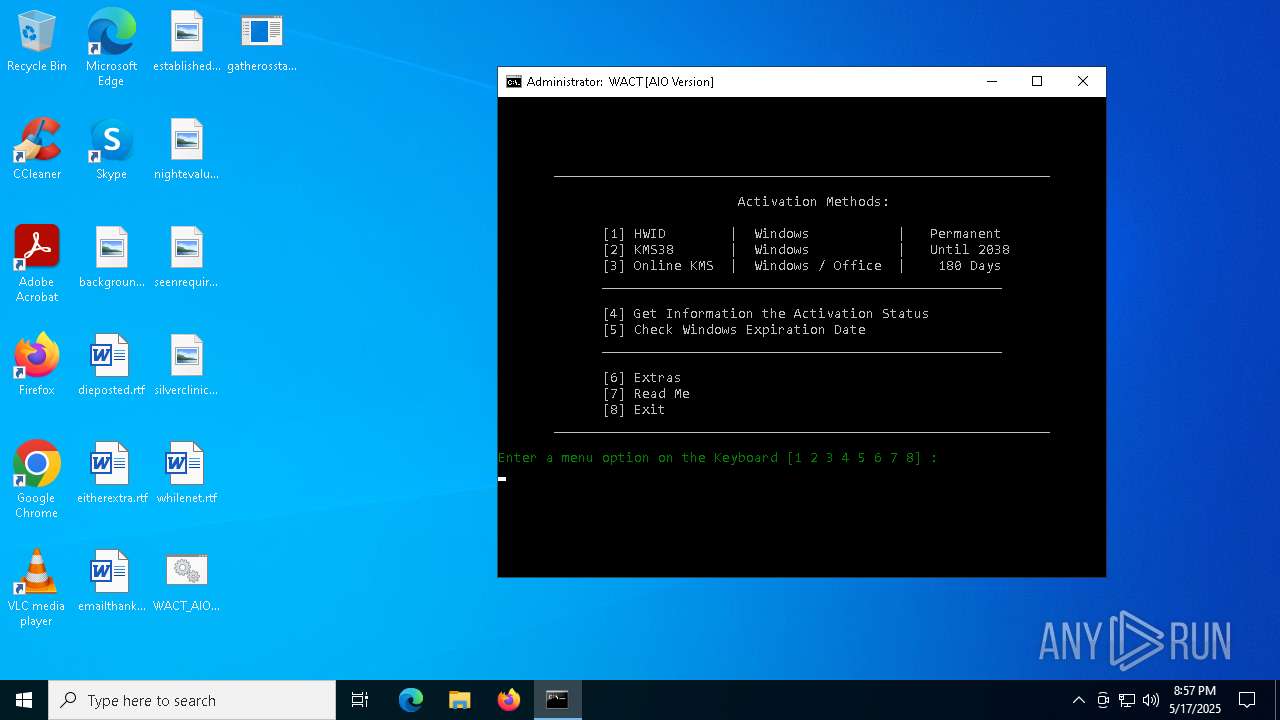Show hidden system tray icons
The height and width of the screenshot is (720, 1280).
click(x=1078, y=700)
